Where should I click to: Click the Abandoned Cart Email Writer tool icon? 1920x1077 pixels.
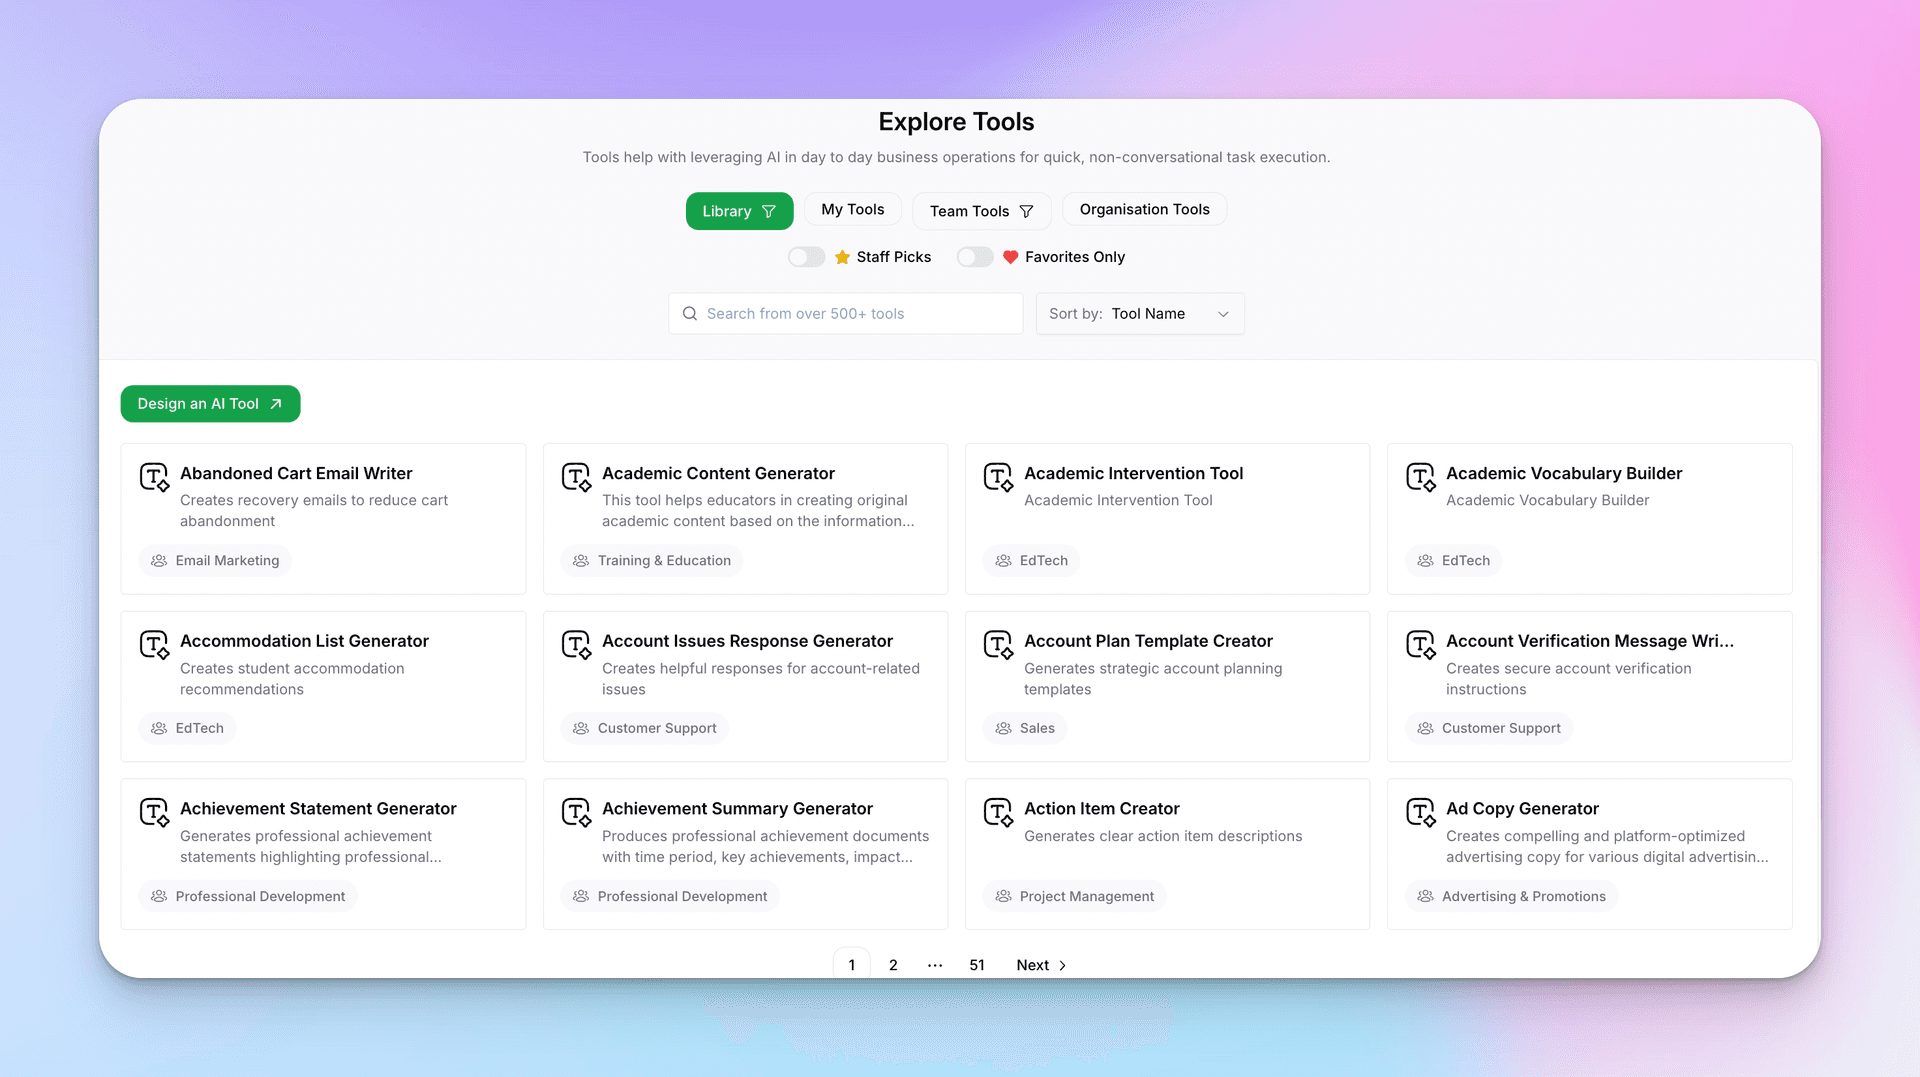click(155, 479)
